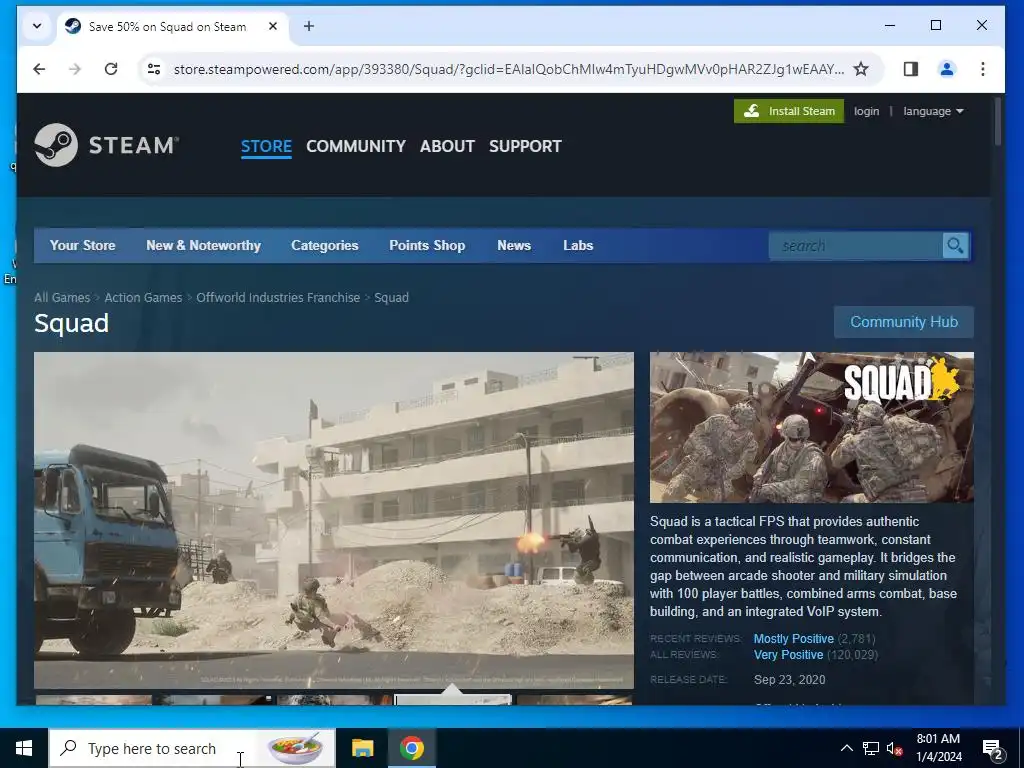Click the 'Squad' page title heading
Image resolution: width=1024 pixels, height=768 pixels.
(x=72, y=323)
